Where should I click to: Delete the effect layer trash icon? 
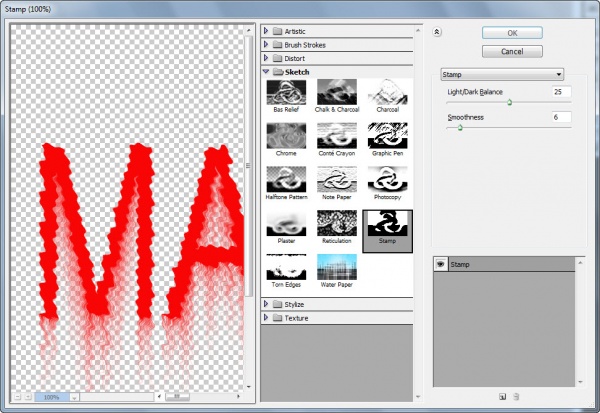[515, 397]
